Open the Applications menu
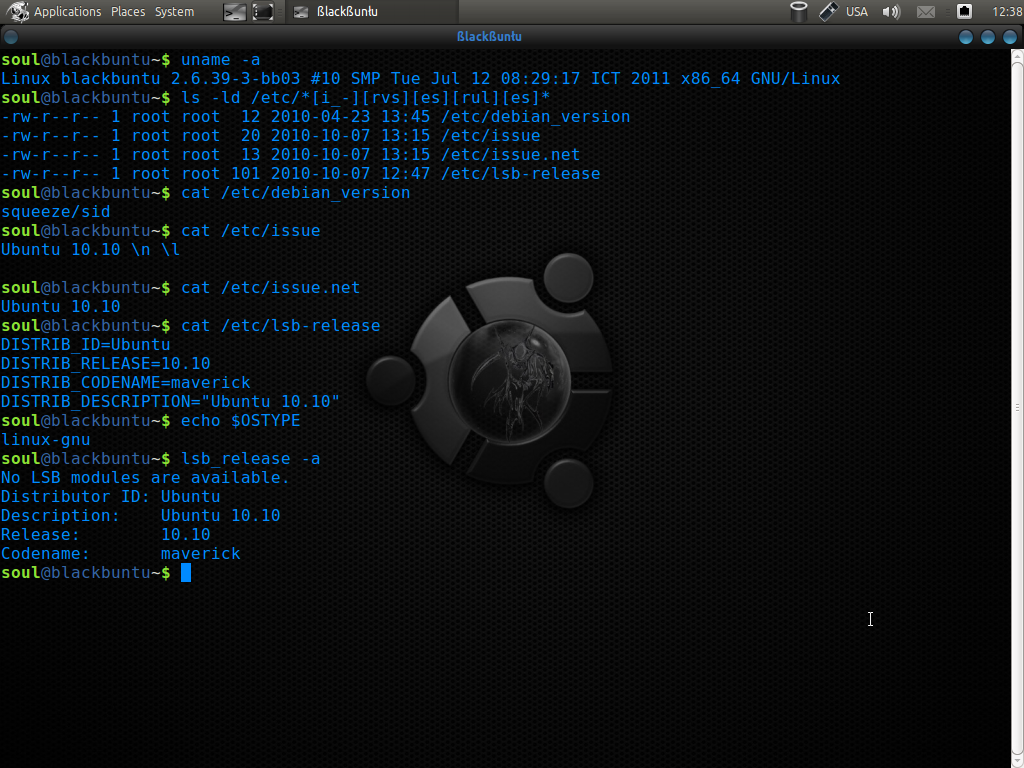Screen dimensions: 1024x768 [x=67, y=12]
